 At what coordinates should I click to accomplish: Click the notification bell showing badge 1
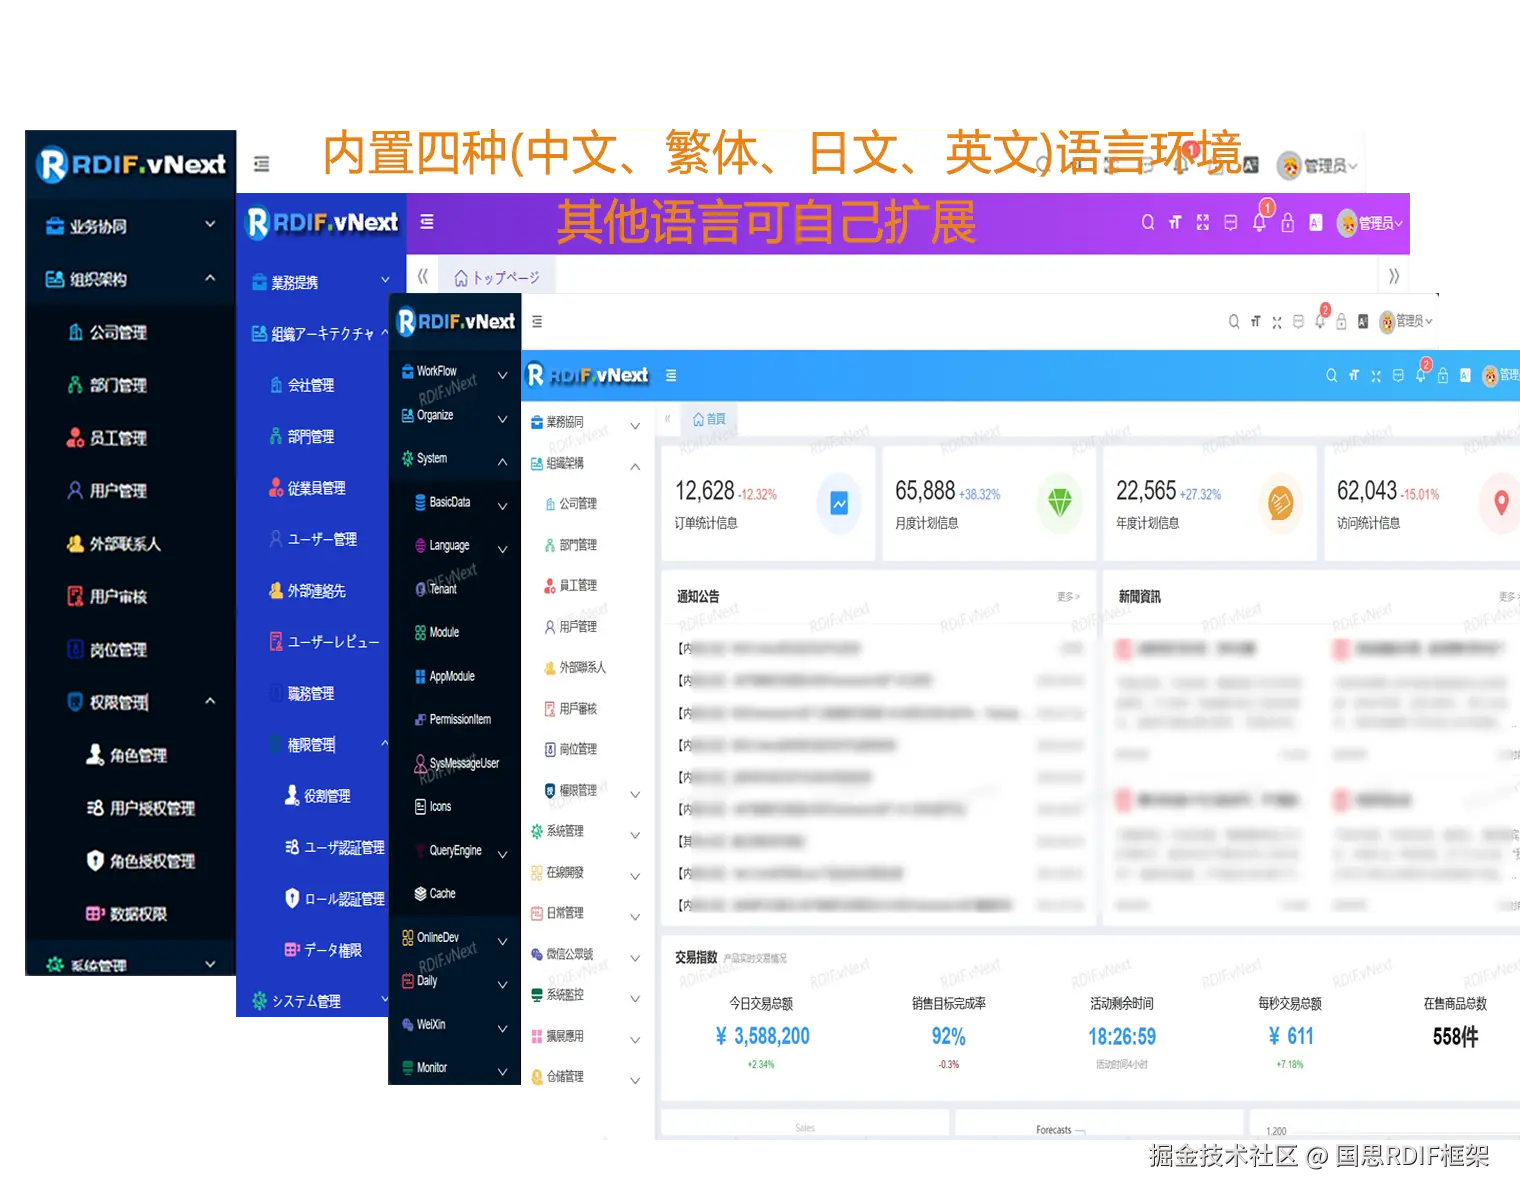click(1259, 222)
